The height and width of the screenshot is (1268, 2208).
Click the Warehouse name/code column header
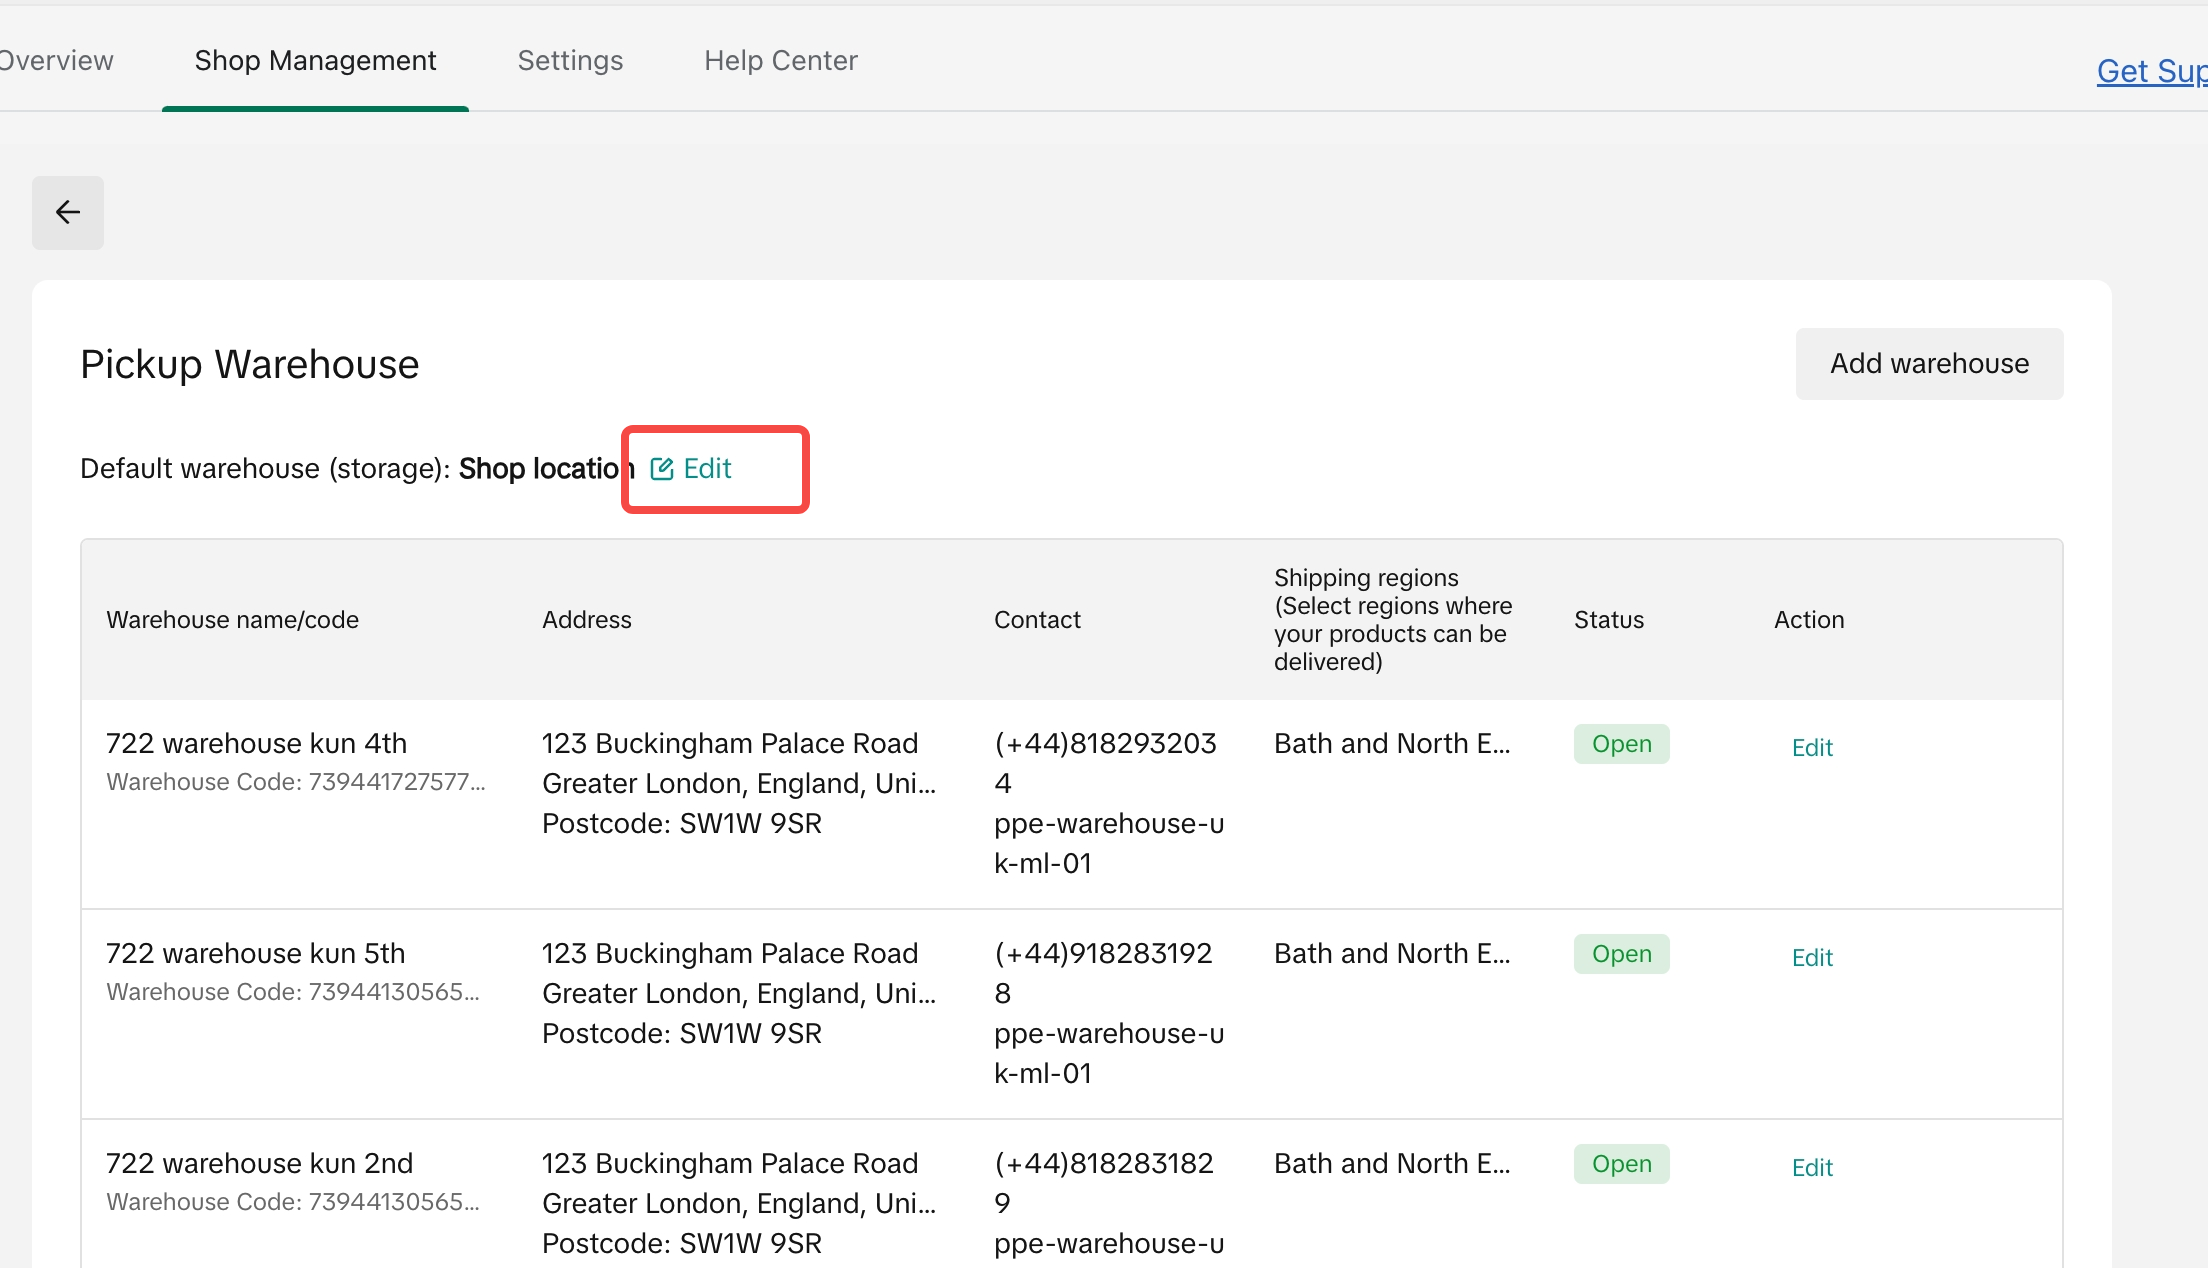[232, 620]
